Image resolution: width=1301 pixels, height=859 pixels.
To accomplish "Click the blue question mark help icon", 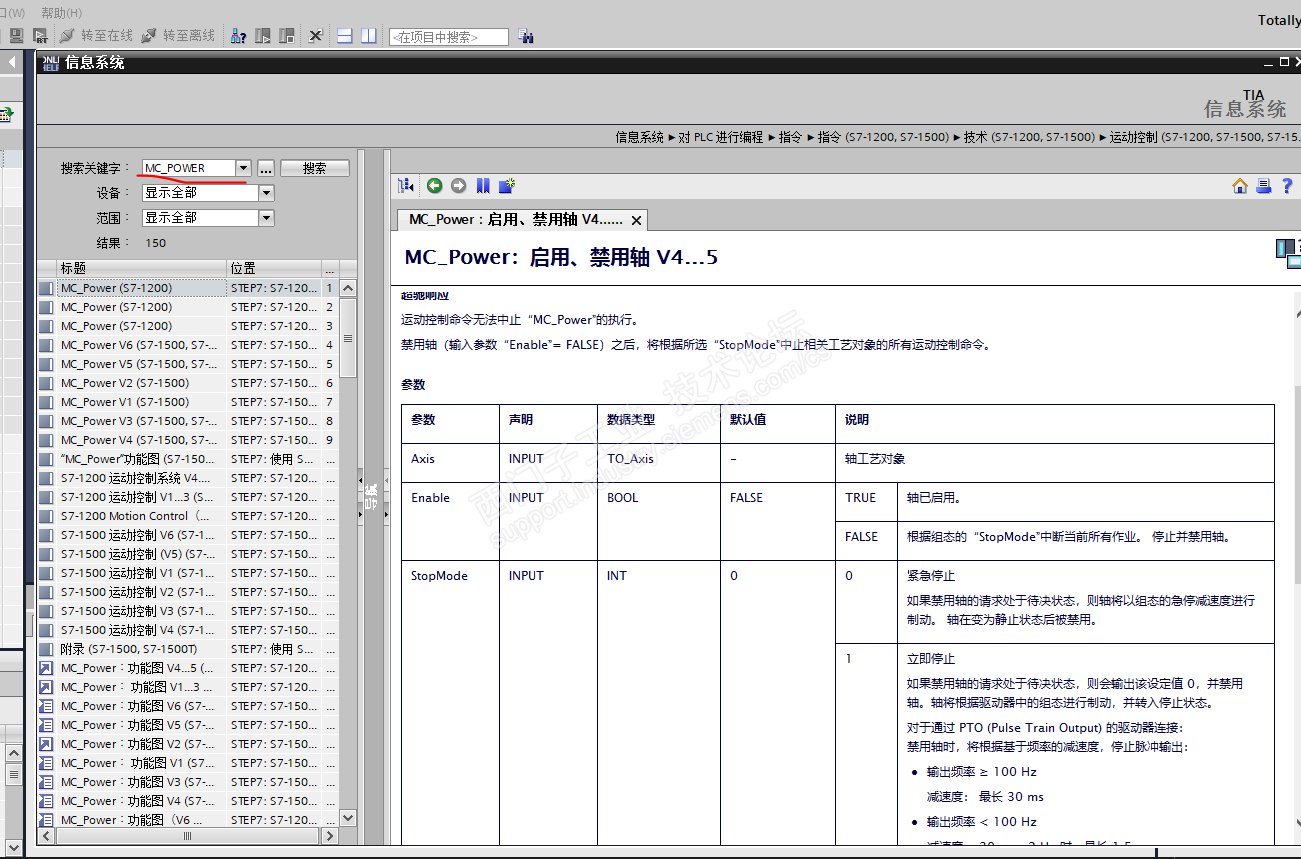I will [1287, 185].
